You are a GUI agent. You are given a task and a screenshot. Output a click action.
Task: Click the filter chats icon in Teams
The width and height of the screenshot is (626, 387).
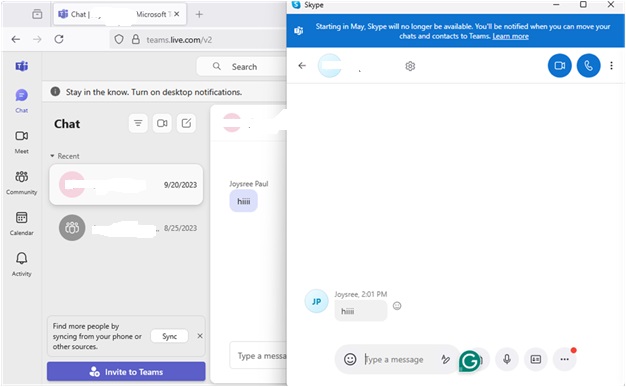tap(138, 123)
